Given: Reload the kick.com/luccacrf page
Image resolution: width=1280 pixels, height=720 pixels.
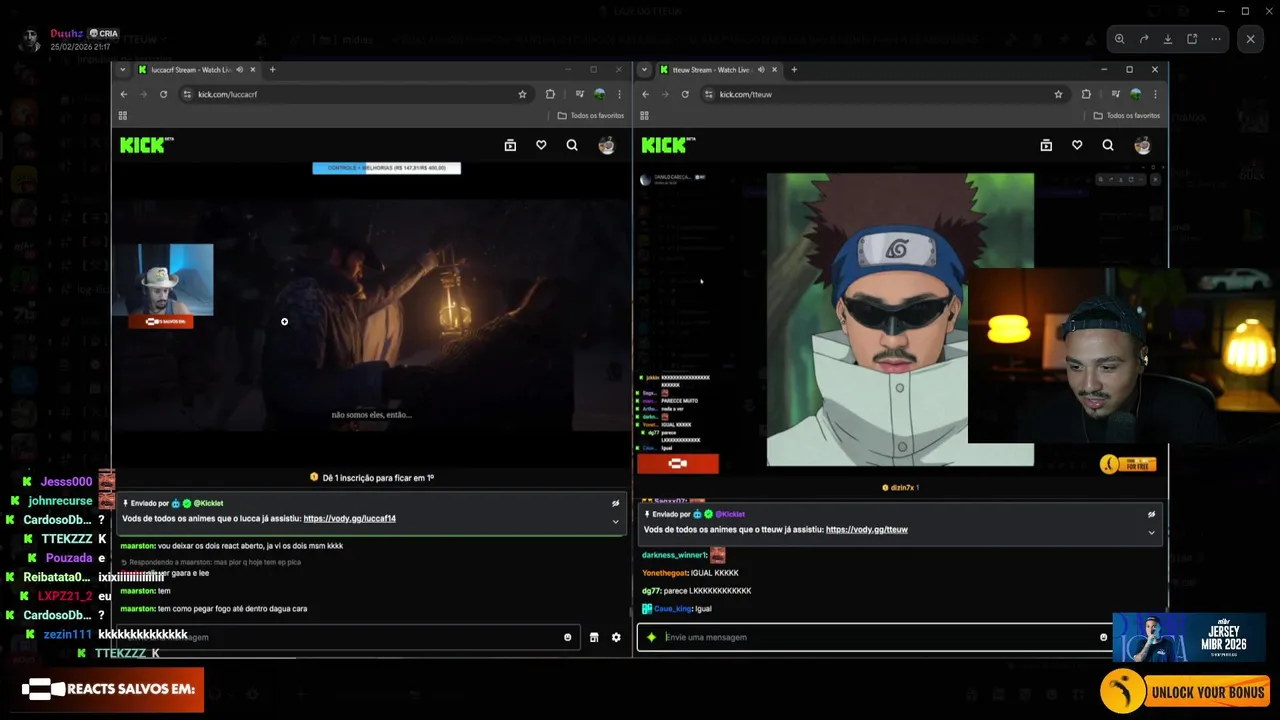Looking at the screenshot, I should [x=163, y=94].
